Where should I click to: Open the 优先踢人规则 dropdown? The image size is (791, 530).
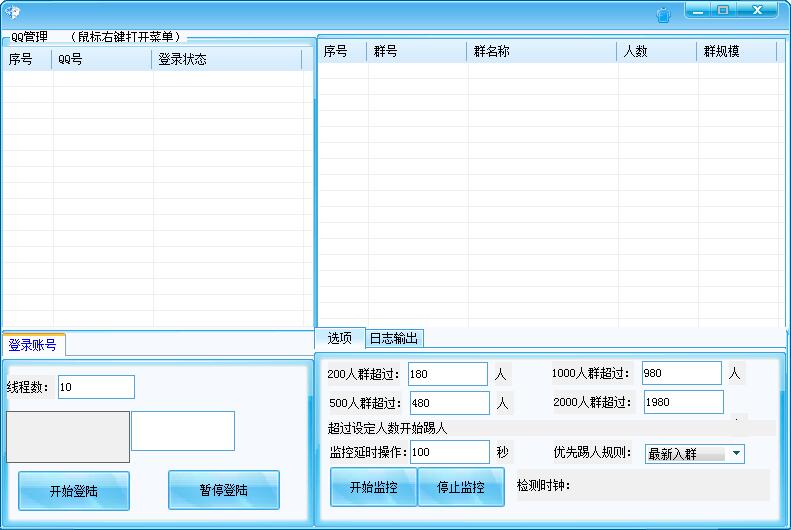pos(695,454)
